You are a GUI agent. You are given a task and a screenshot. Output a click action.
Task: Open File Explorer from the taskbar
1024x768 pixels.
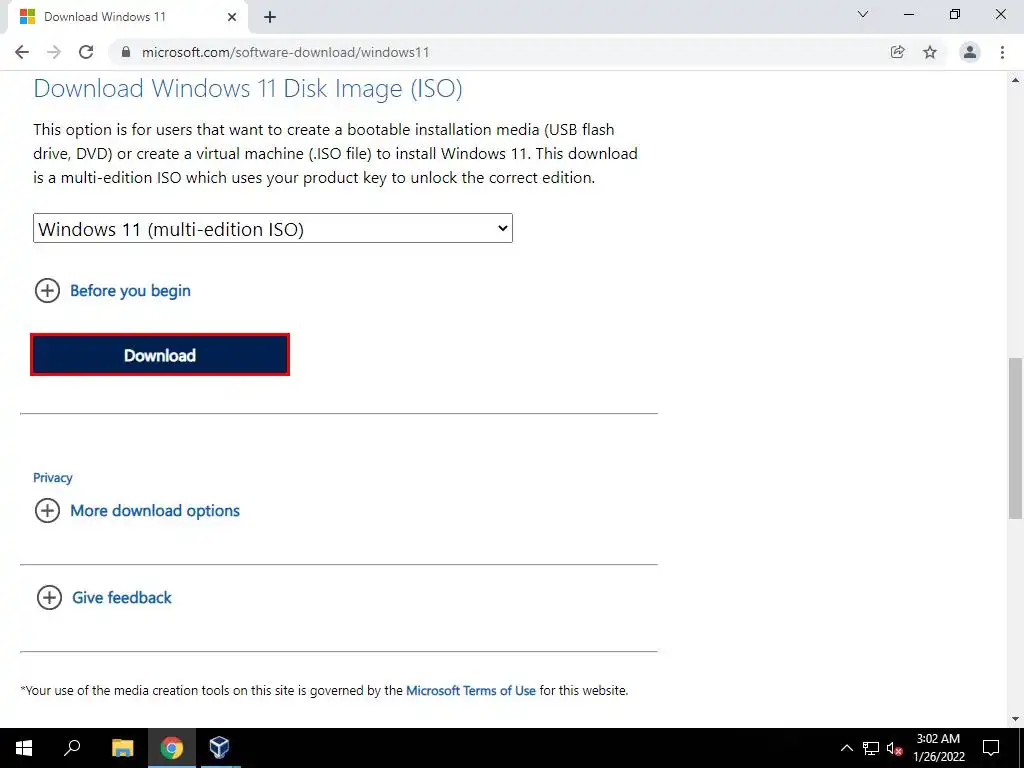pos(122,748)
